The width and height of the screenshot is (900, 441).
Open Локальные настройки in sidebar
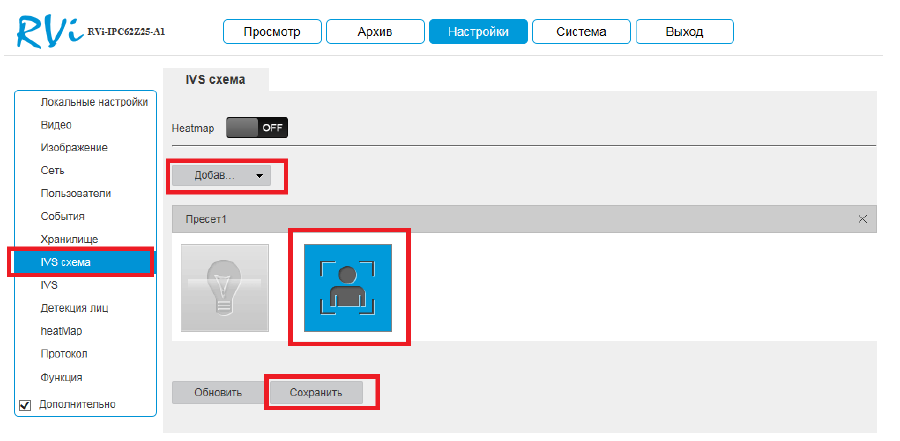(93, 102)
